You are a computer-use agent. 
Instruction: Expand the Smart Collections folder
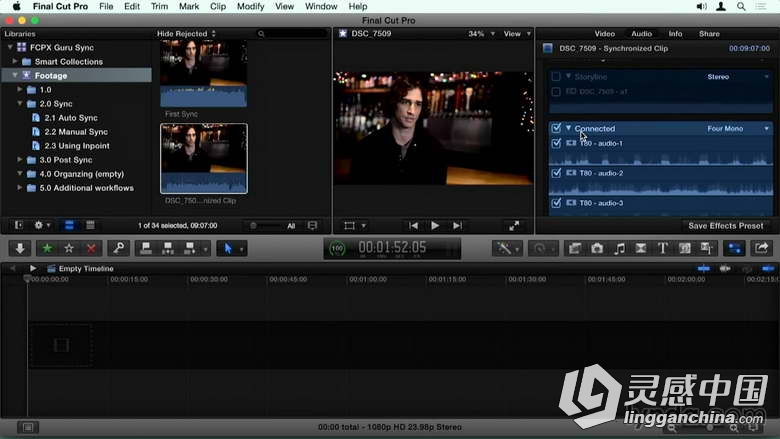pyautogui.click(x=15, y=61)
